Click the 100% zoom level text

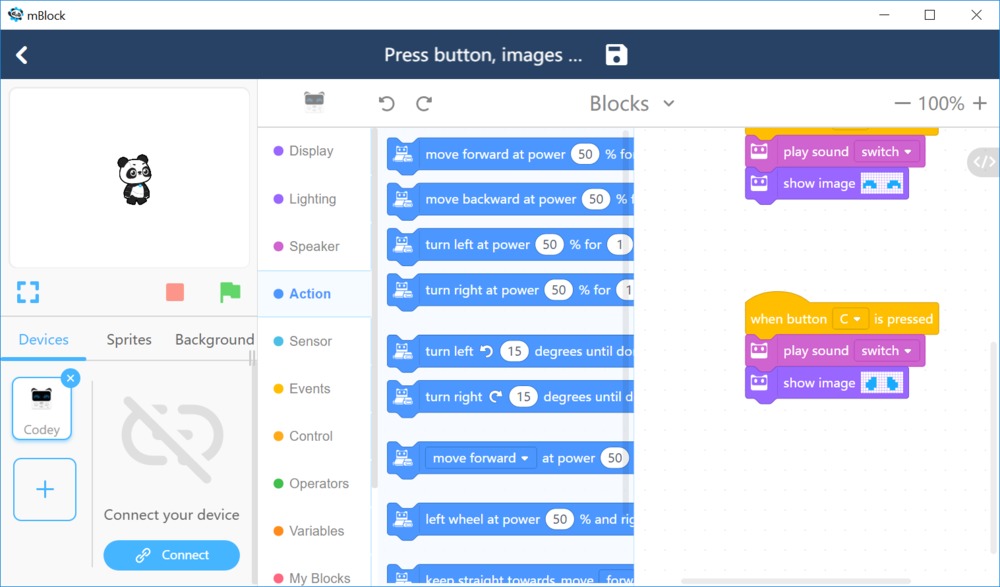click(x=941, y=103)
